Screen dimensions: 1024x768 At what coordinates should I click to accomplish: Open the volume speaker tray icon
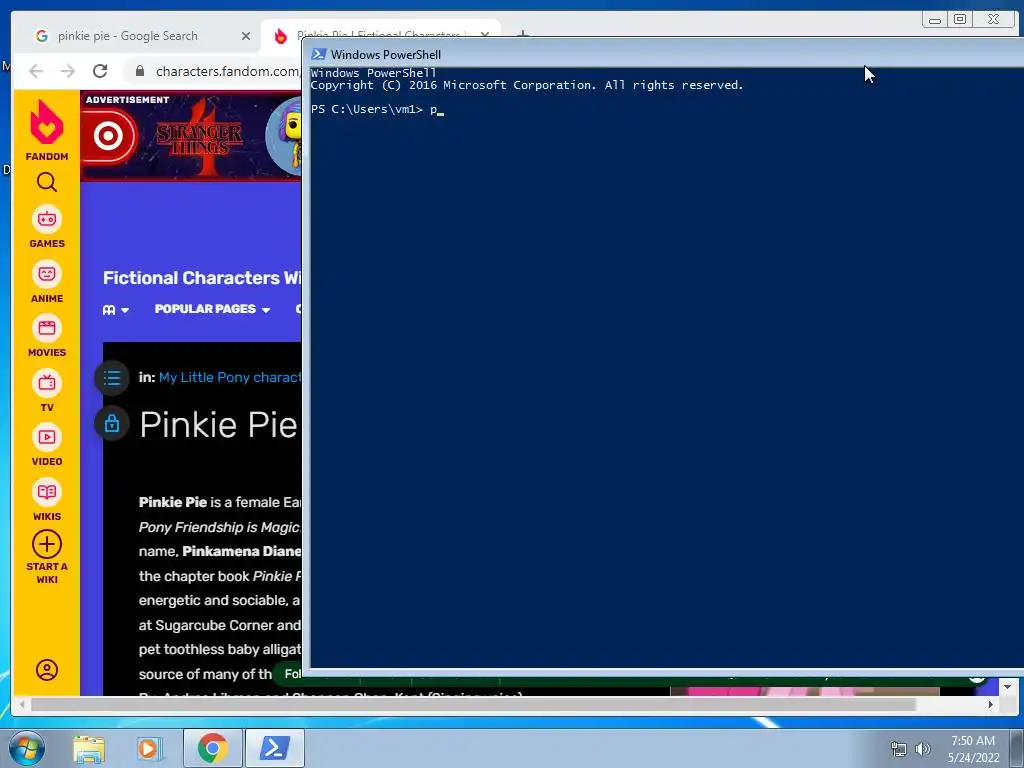(x=923, y=749)
